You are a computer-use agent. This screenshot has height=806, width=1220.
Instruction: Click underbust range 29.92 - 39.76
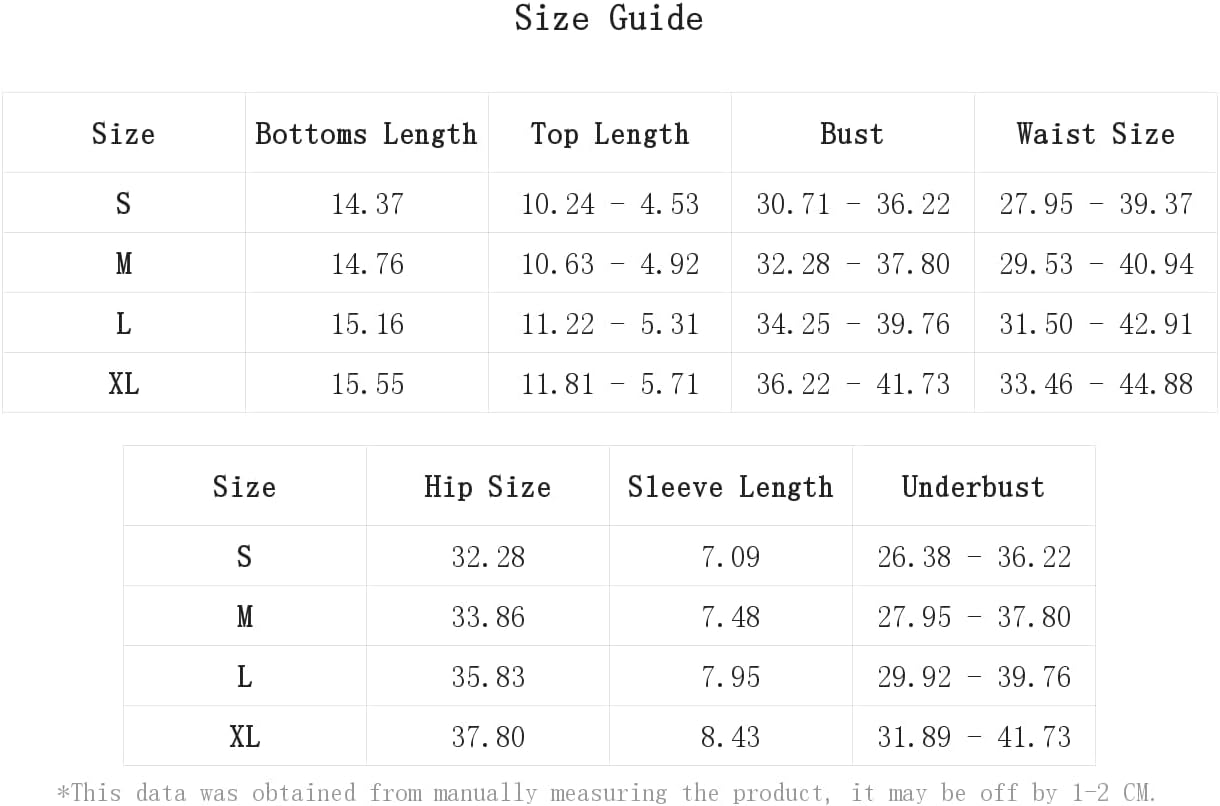tap(973, 677)
